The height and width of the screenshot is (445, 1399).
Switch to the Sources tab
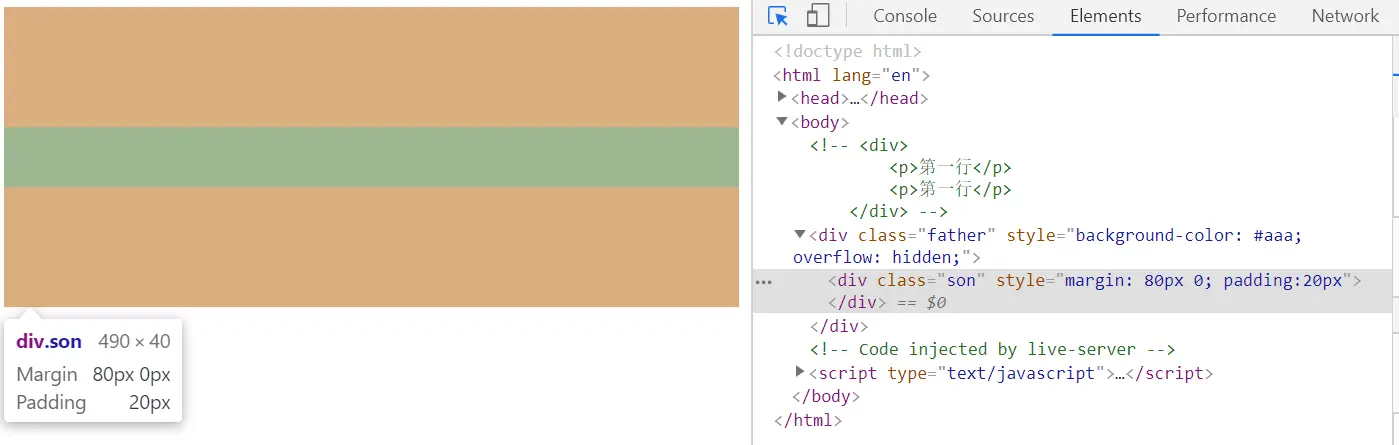(1003, 16)
